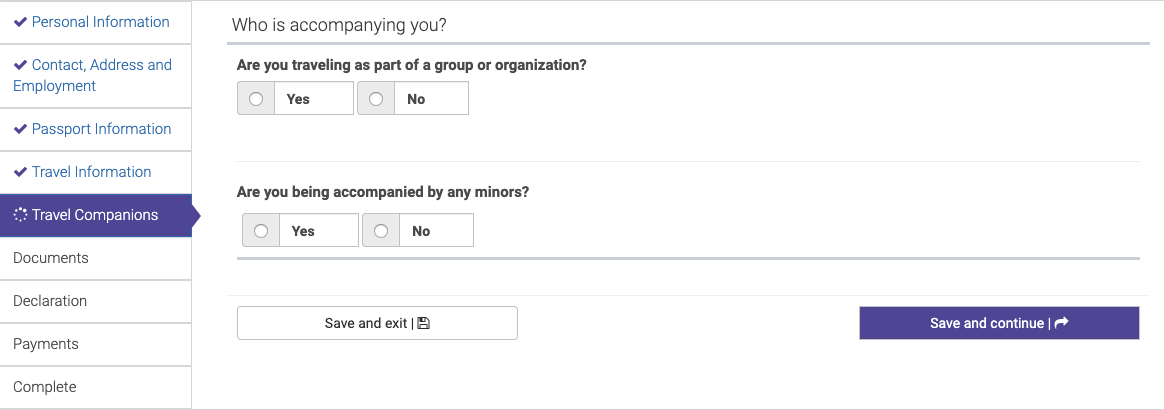Open the Payments step
Viewport: 1164px width, 410px height.
(96, 345)
